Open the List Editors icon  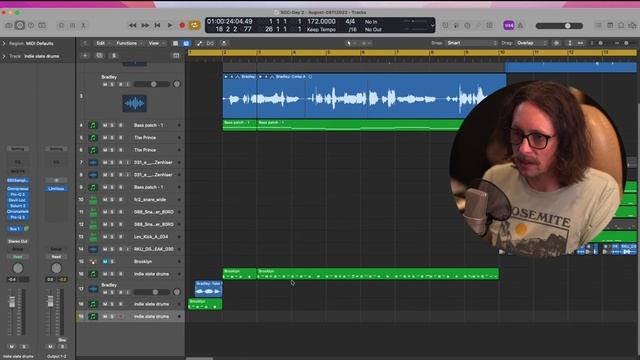coord(598,25)
